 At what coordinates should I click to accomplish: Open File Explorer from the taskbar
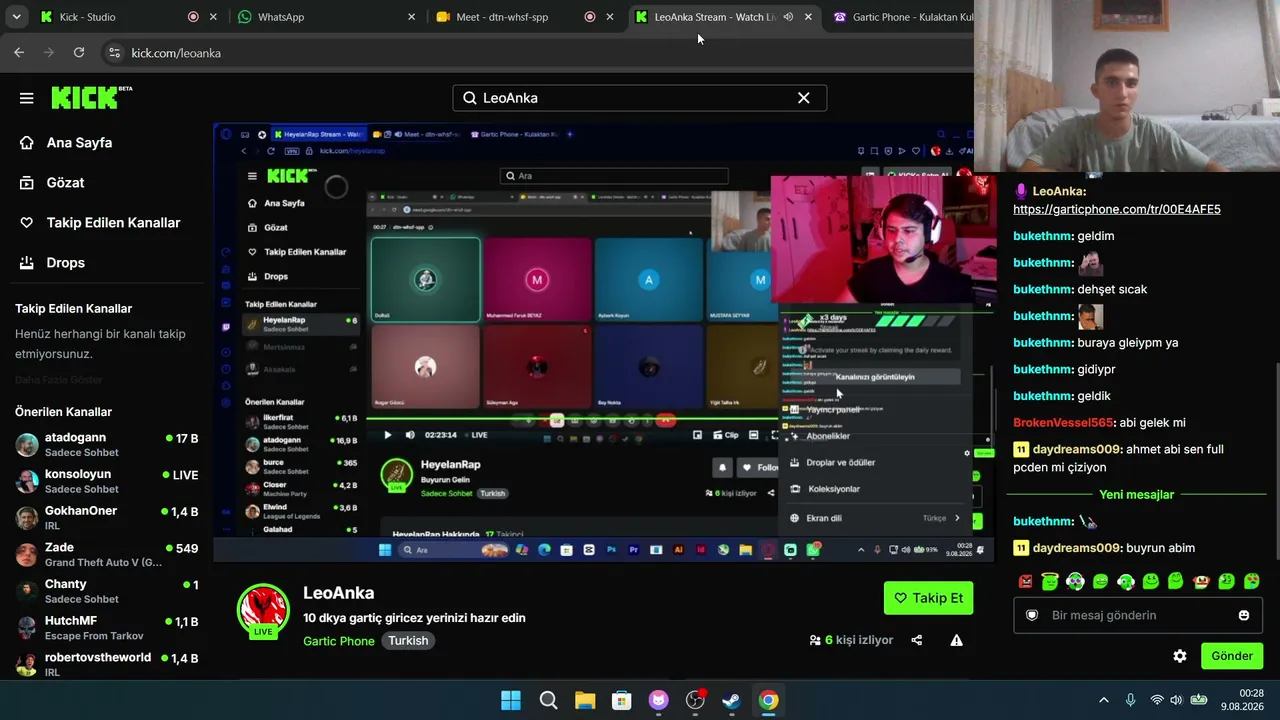(x=585, y=700)
